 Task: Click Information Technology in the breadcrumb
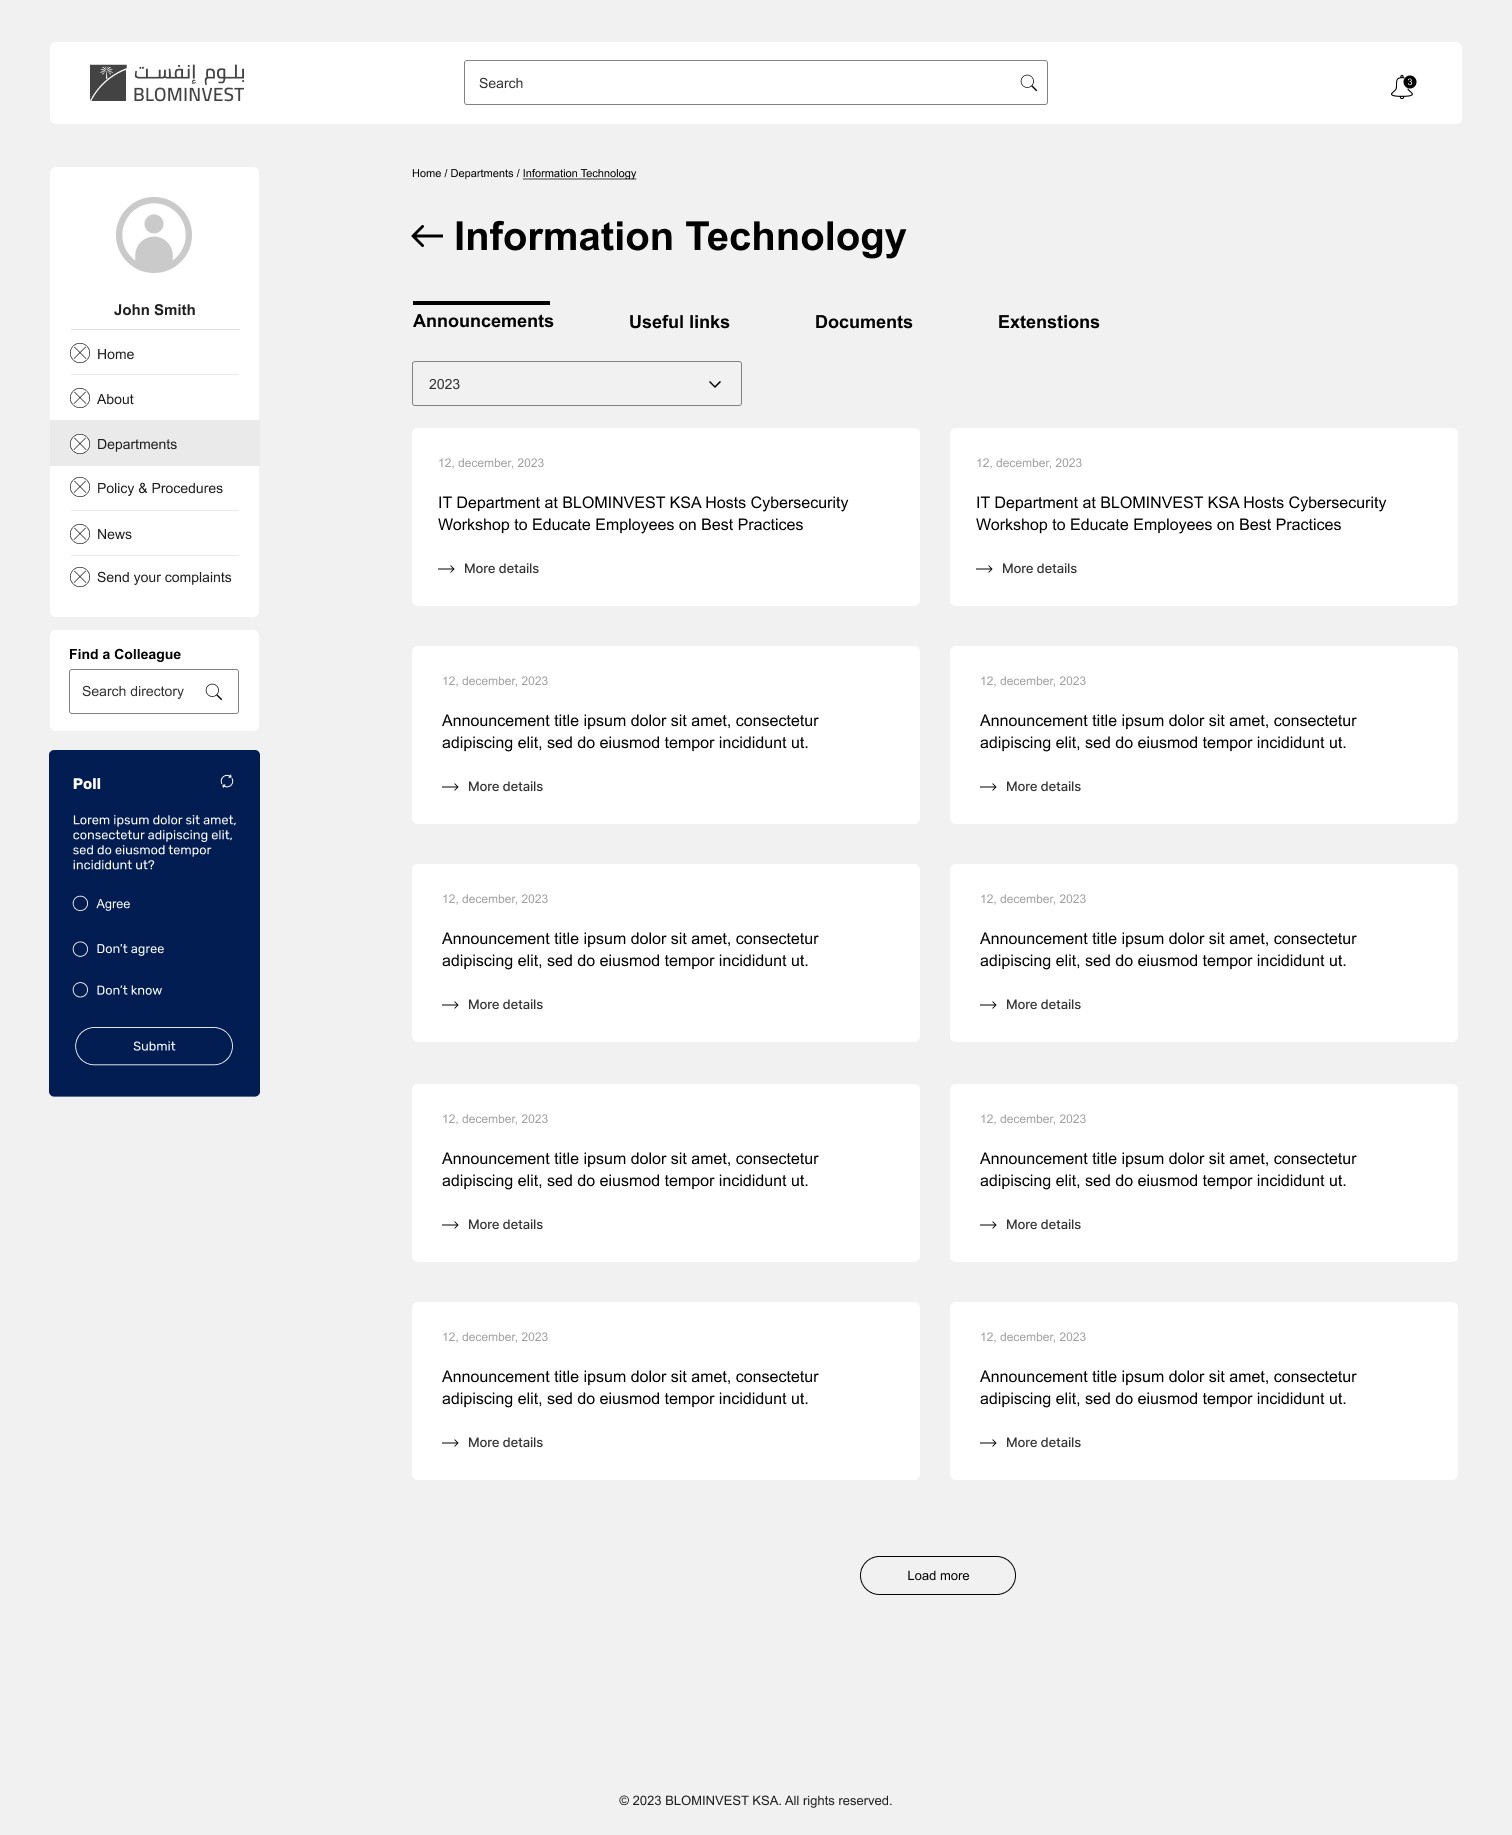(x=579, y=174)
